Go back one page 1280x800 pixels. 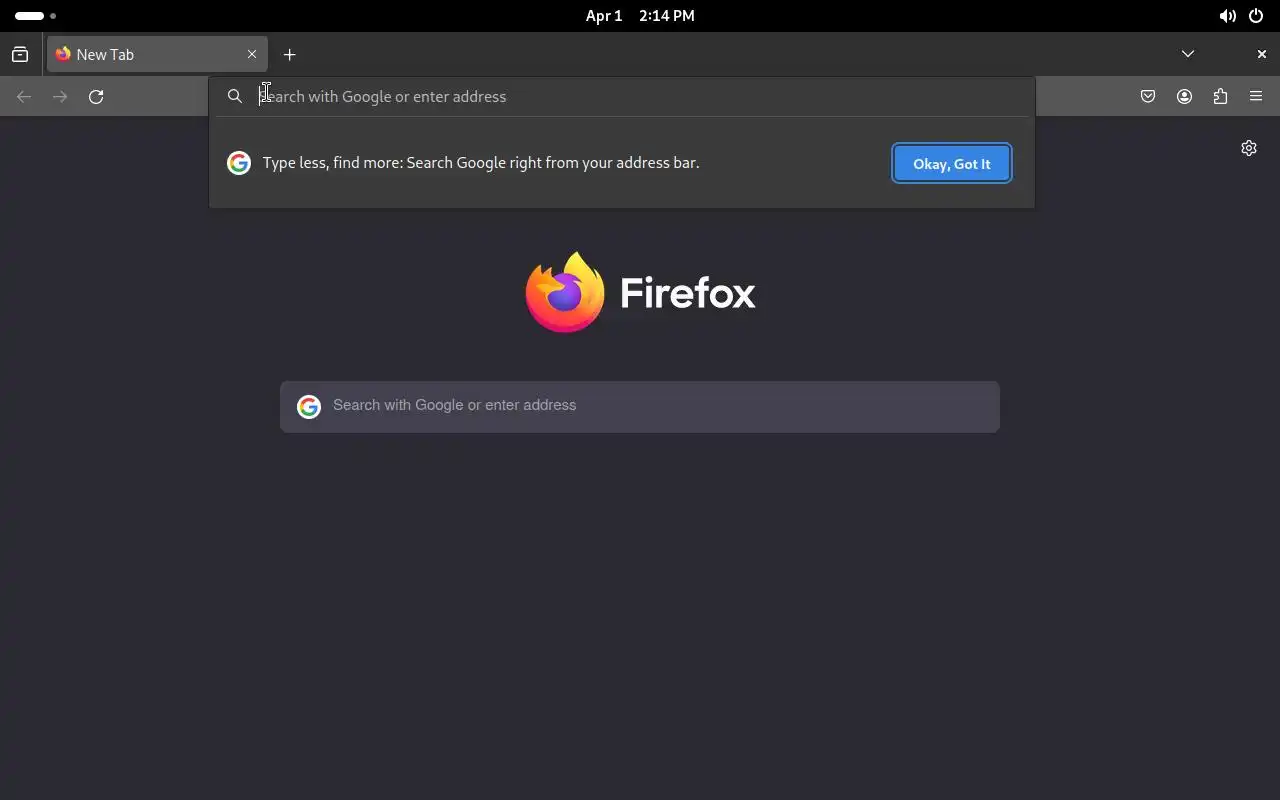(24, 97)
